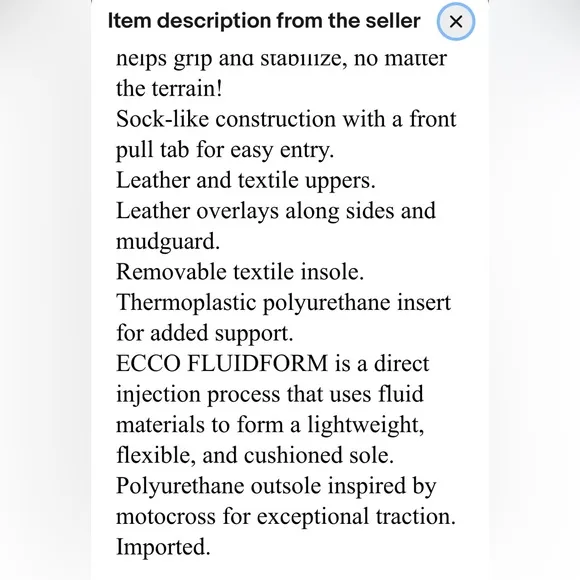
Task: Click 'injection process that uses fluid' line
Action: point(270,394)
